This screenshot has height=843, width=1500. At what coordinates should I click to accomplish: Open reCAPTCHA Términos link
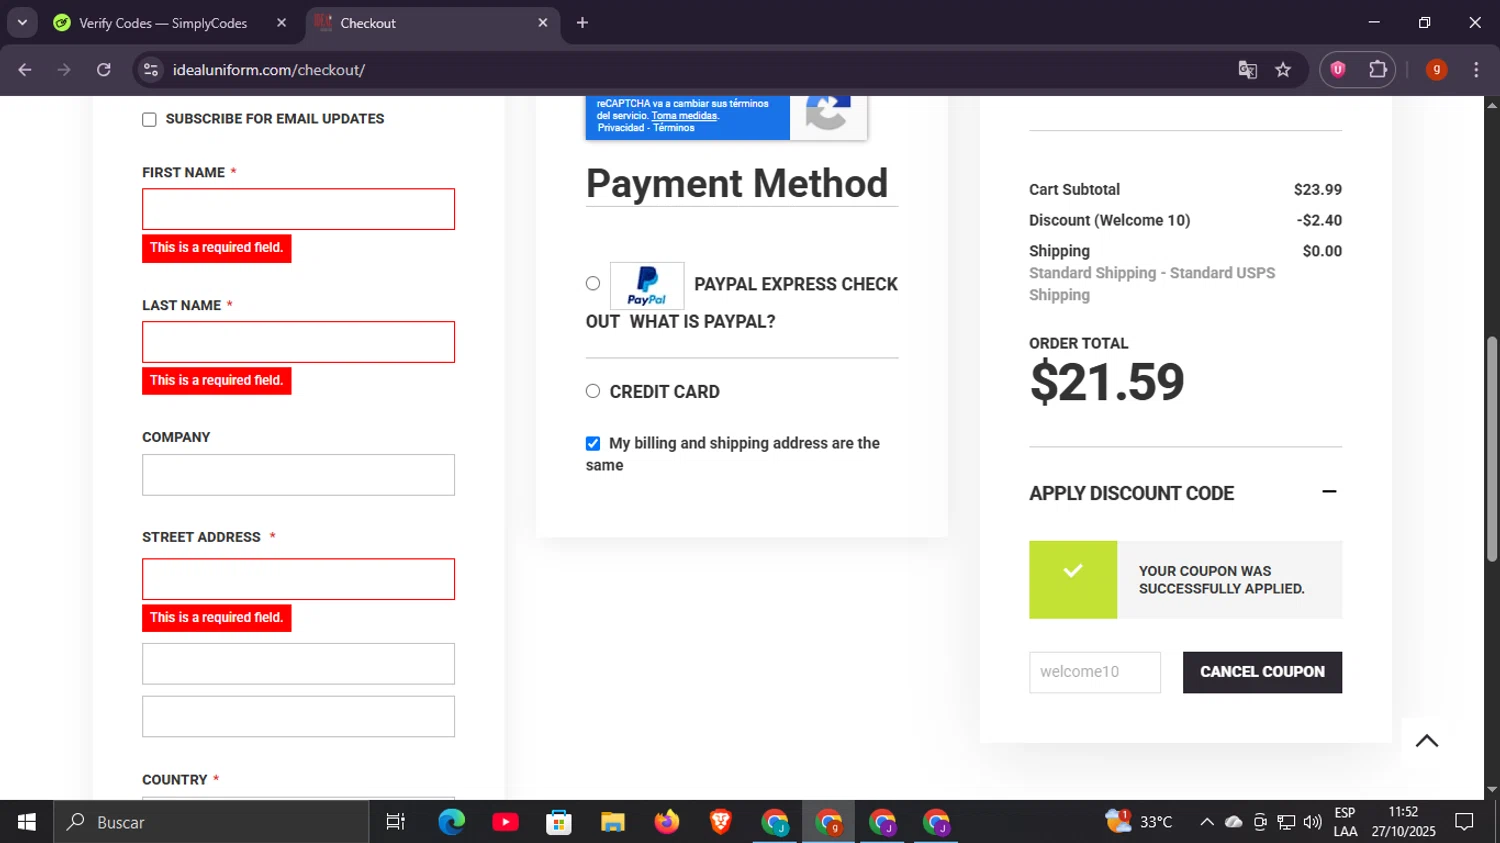pyautogui.click(x=674, y=128)
